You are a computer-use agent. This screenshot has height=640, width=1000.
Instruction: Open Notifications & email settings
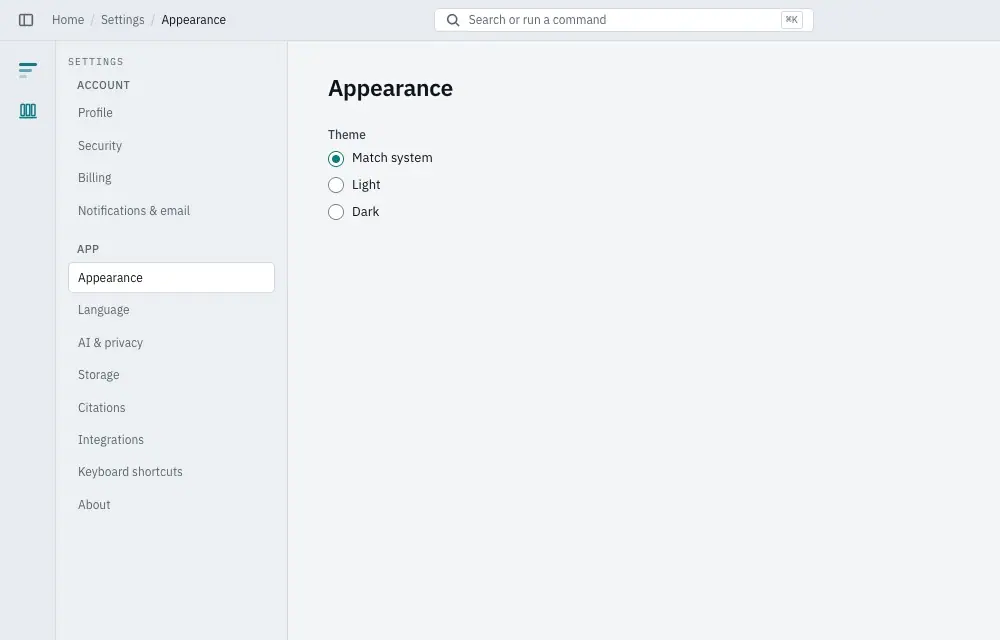pos(171,211)
